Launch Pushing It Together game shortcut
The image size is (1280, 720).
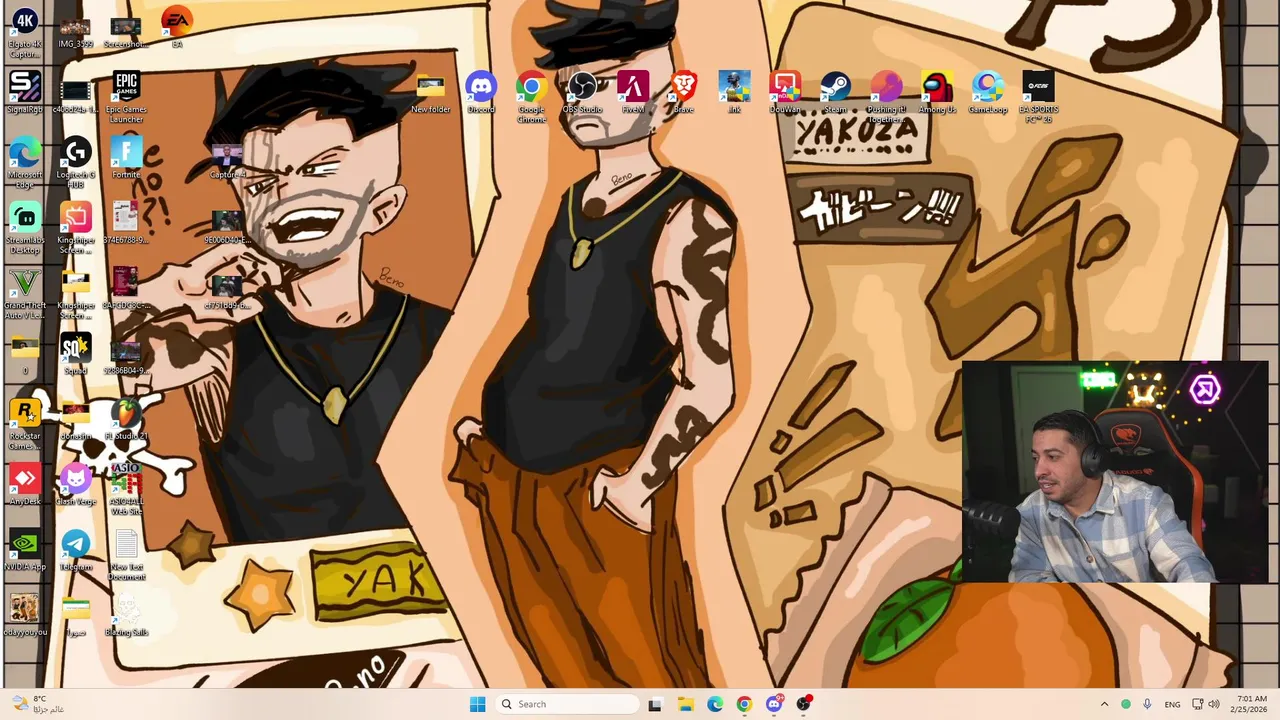886,97
